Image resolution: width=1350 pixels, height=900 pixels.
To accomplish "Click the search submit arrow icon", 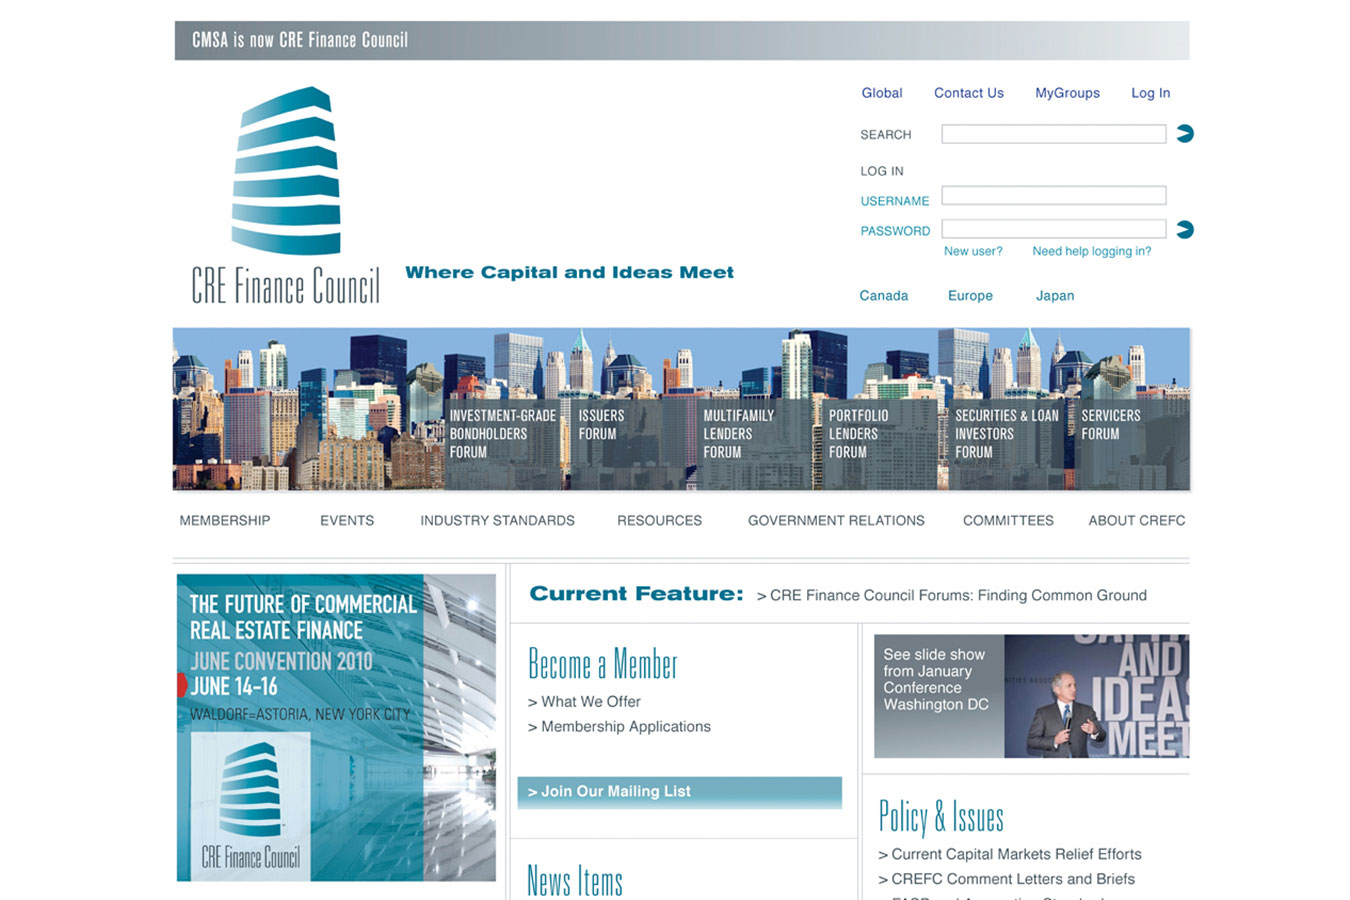I will point(1185,134).
